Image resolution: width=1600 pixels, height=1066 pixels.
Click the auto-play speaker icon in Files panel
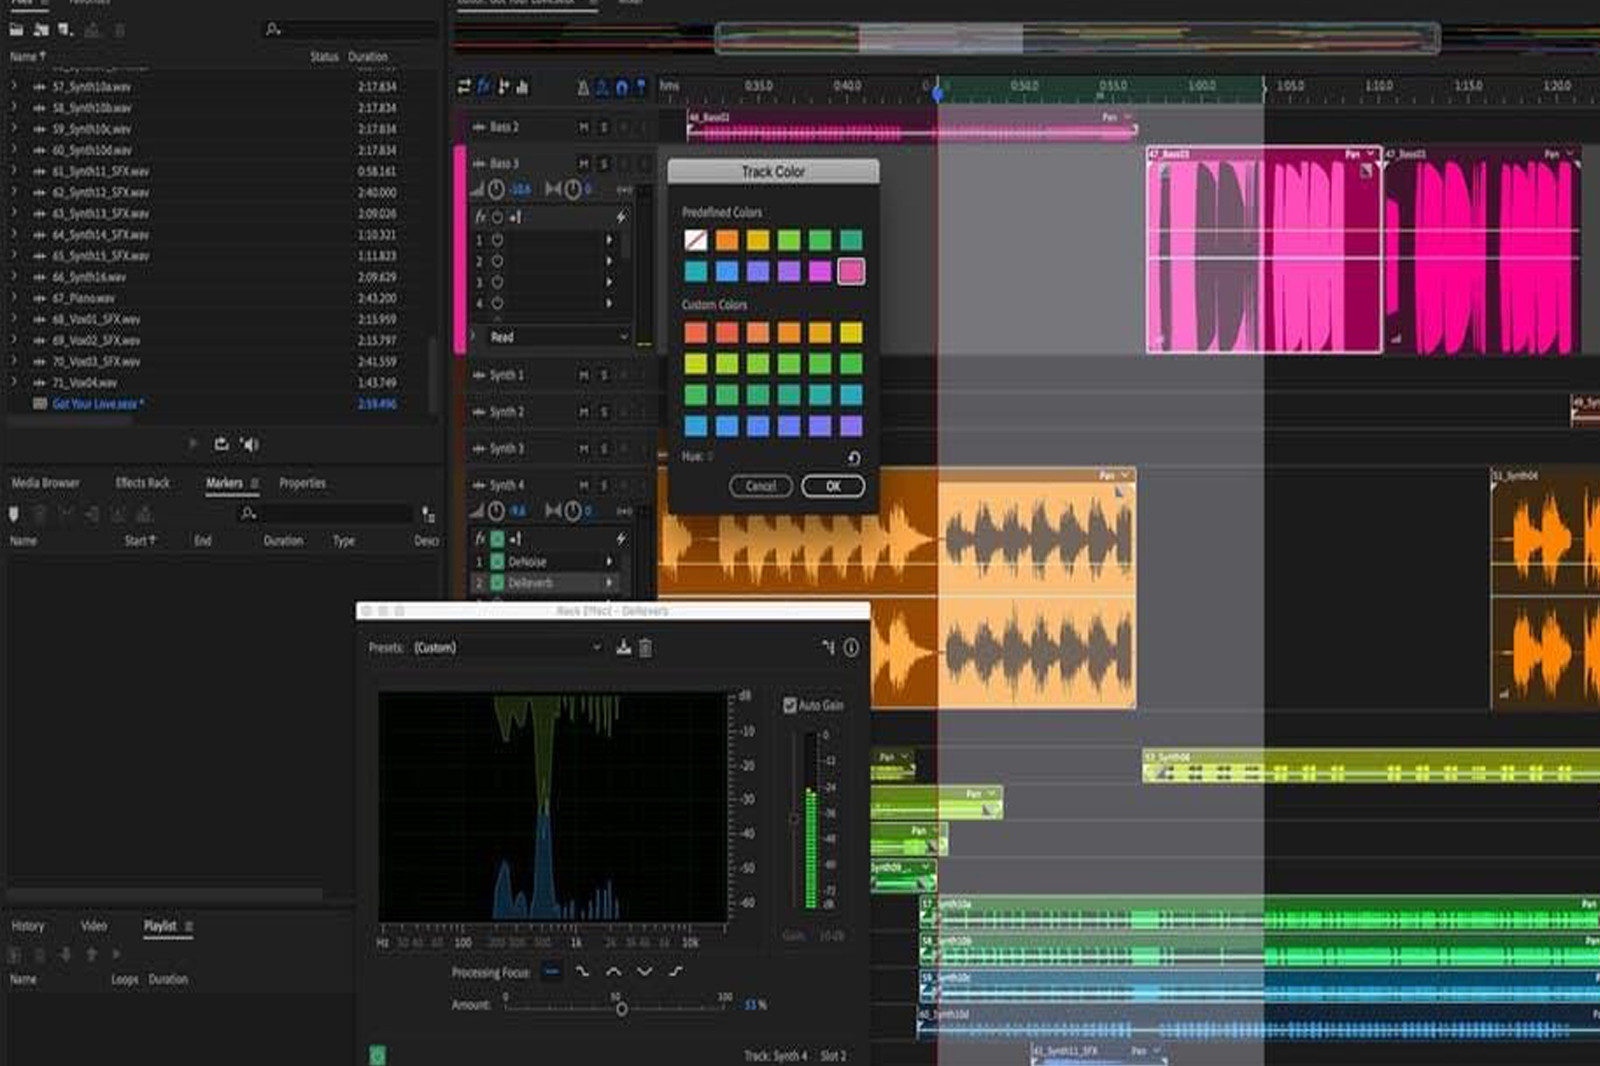click(x=250, y=444)
